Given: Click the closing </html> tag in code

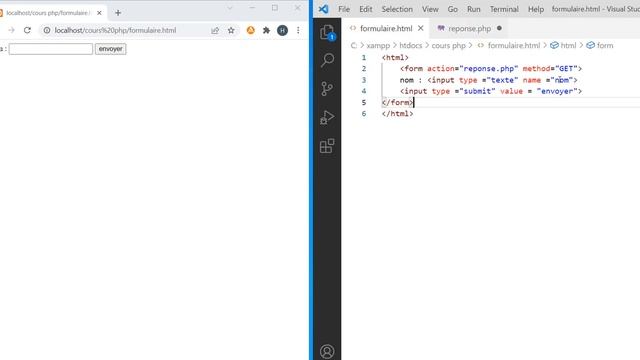Looking at the screenshot, I should (398, 113).
